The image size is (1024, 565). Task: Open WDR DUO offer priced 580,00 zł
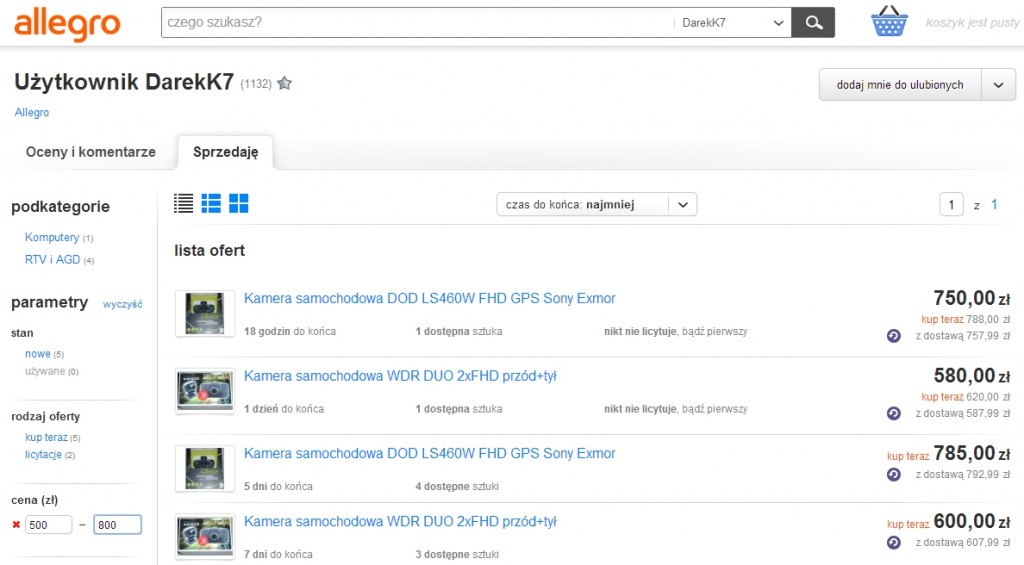pyautogui.click(x=400, y=376)
